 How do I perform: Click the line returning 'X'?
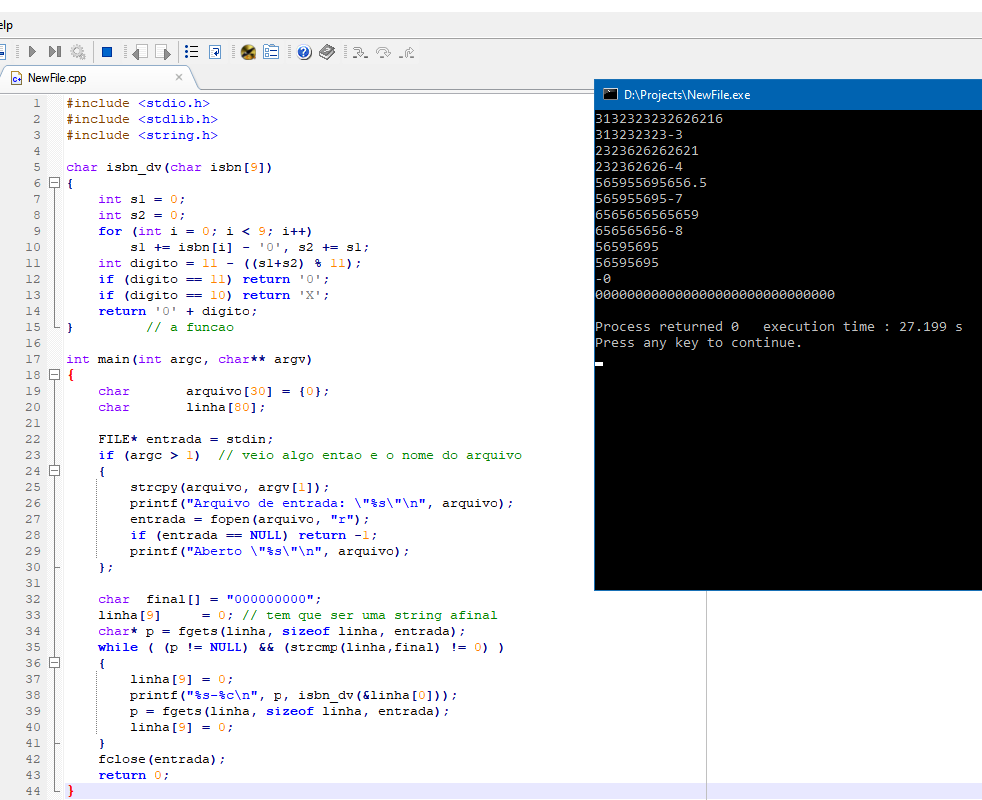(x=214, y=295)
